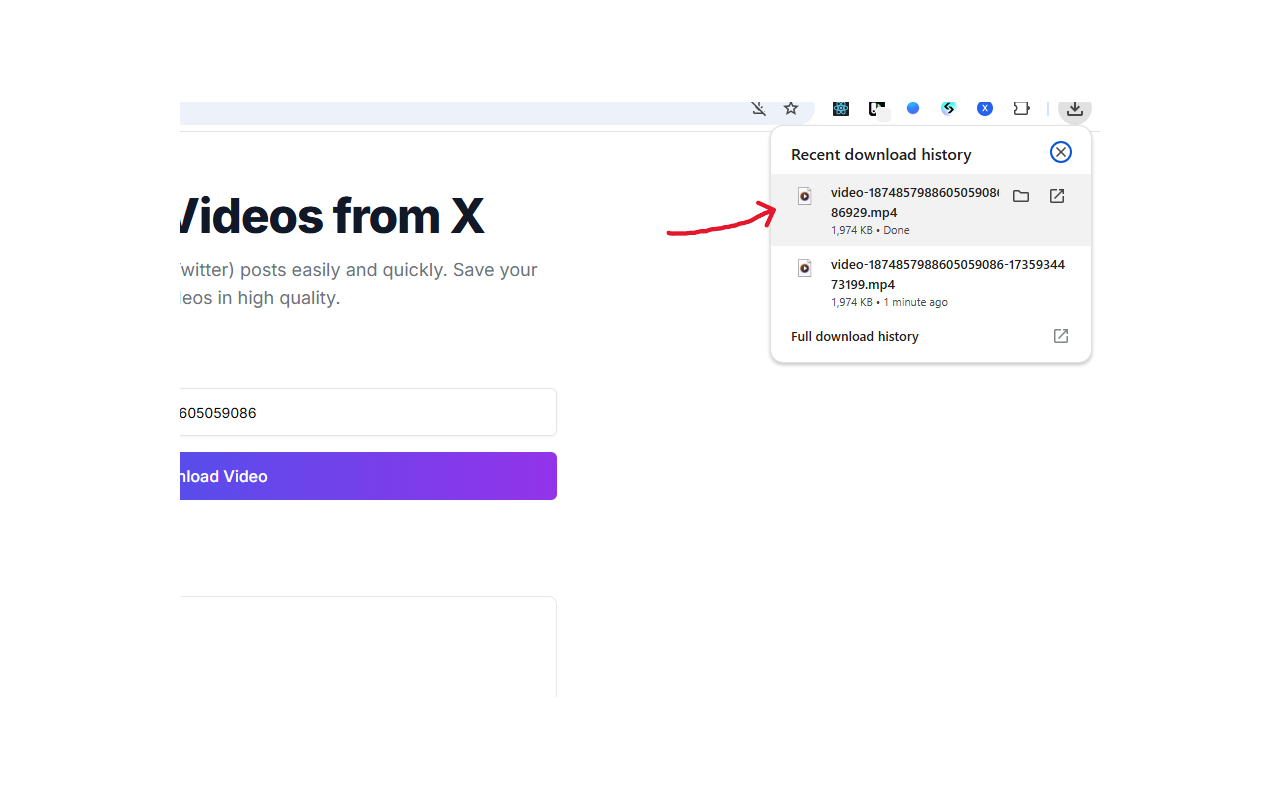Open the X video downloader extension
This screenshot has width=1280, height=800.
[985, 108]
